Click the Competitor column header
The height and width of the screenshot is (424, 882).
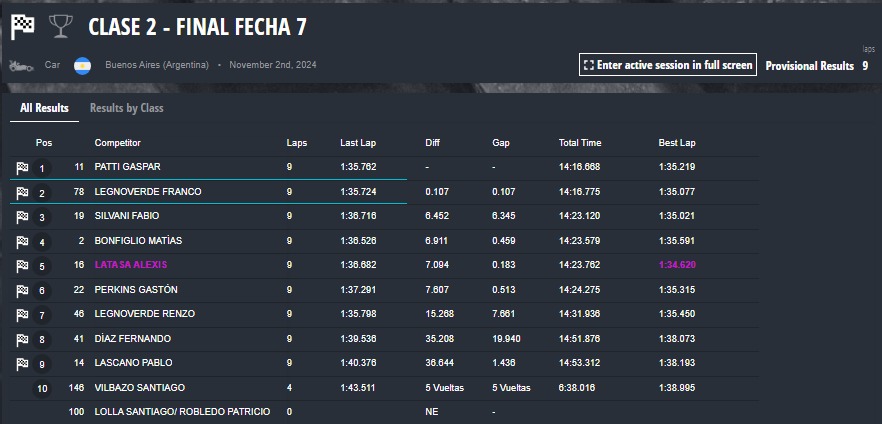click(x=118, y=143)
